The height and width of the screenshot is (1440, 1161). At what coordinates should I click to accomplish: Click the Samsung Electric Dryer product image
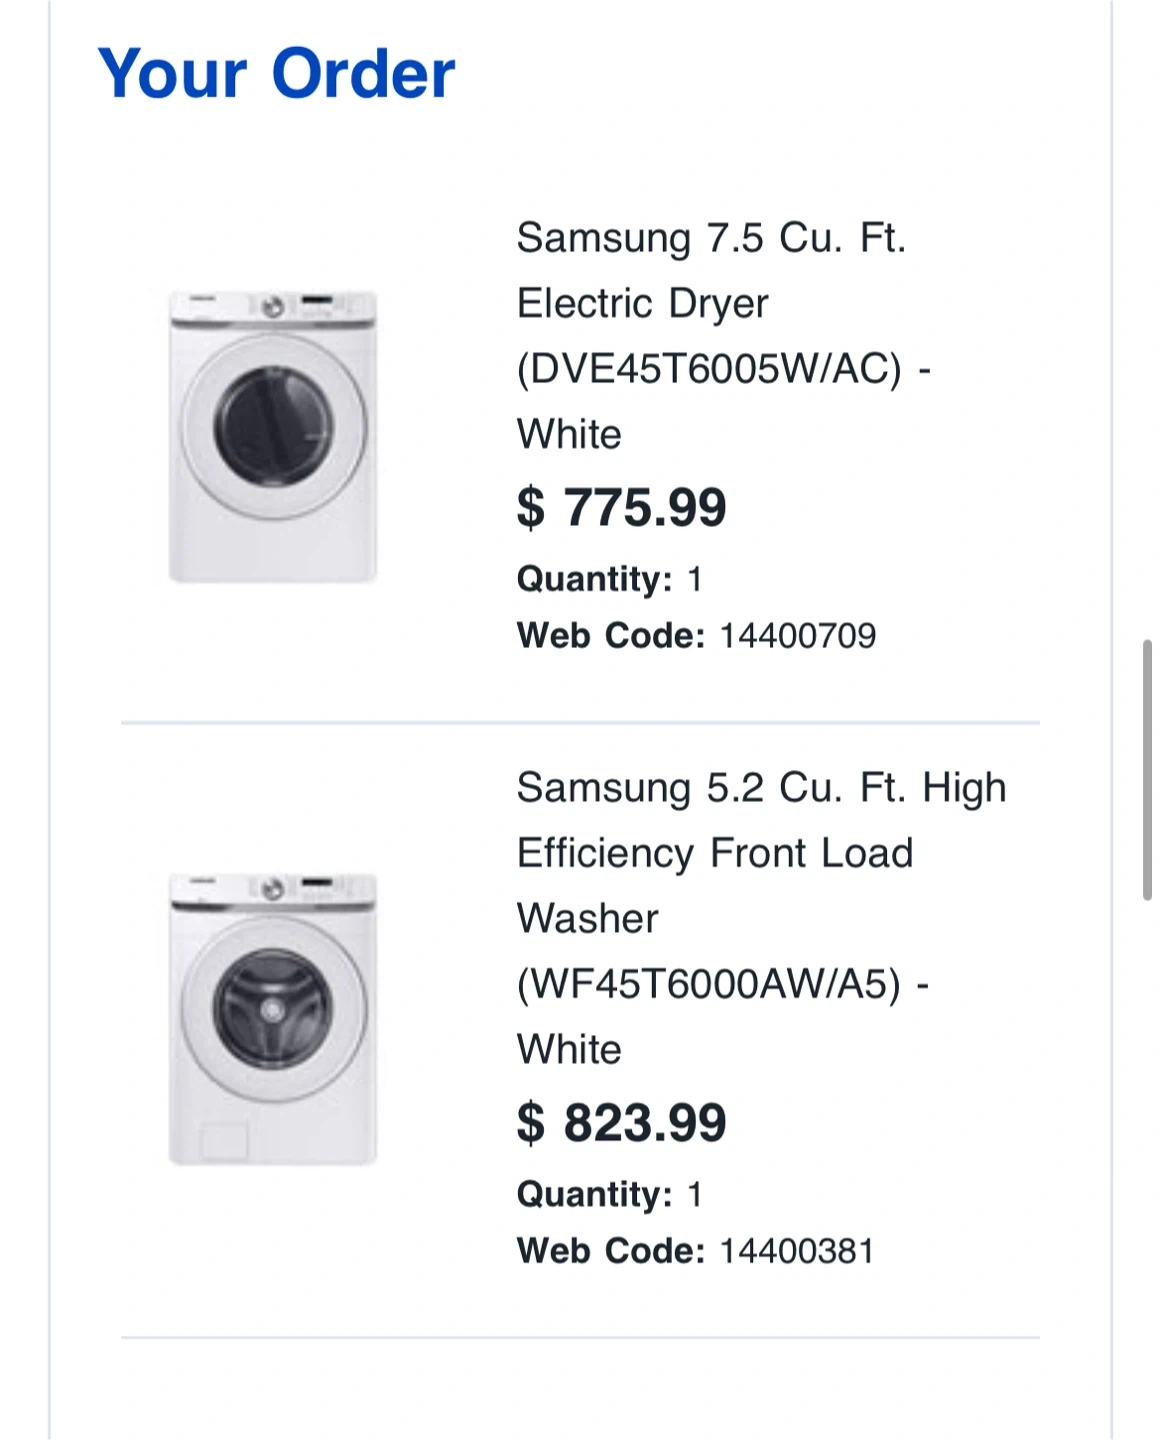click(x=272, y=436)
